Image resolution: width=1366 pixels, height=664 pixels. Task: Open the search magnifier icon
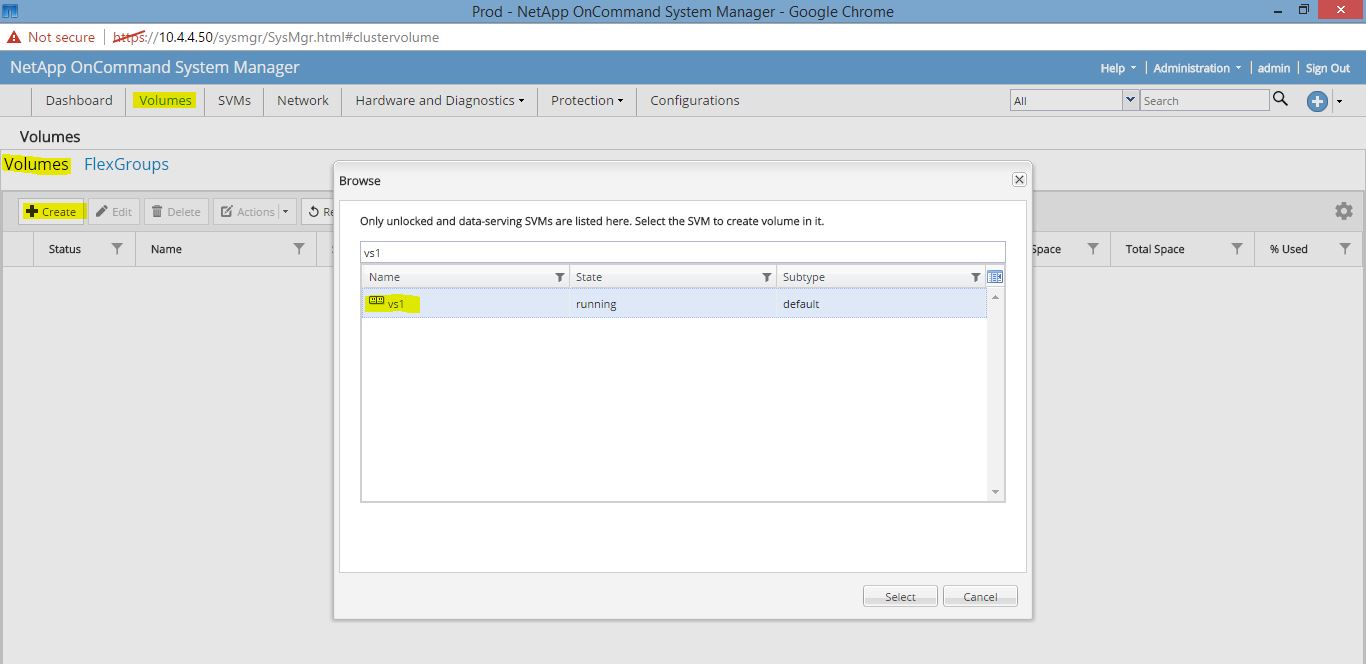[1281, 100]
